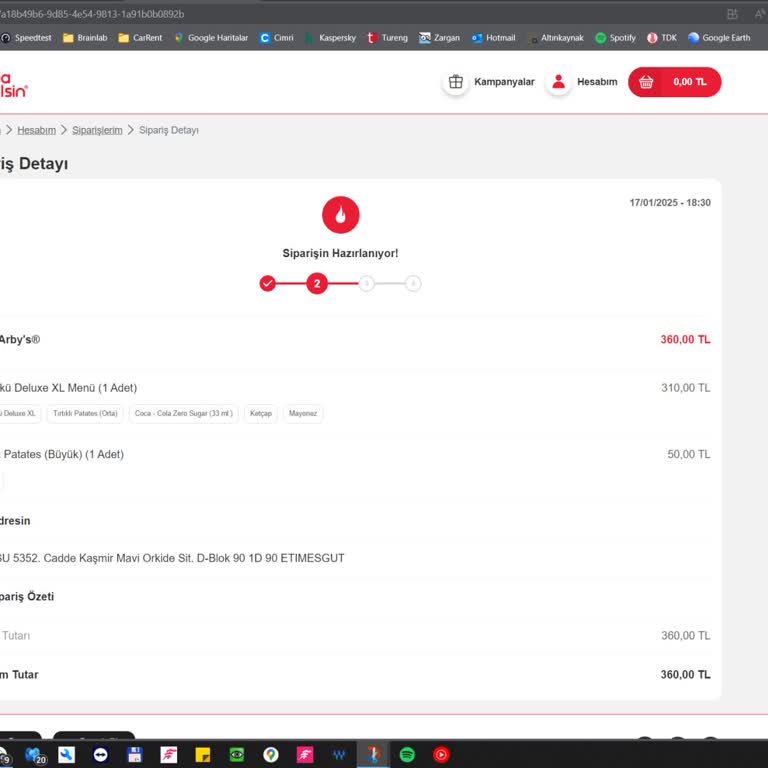The image size is (768, 768).
Task: Click the Mayonez tag
Action: coord(303,413)
